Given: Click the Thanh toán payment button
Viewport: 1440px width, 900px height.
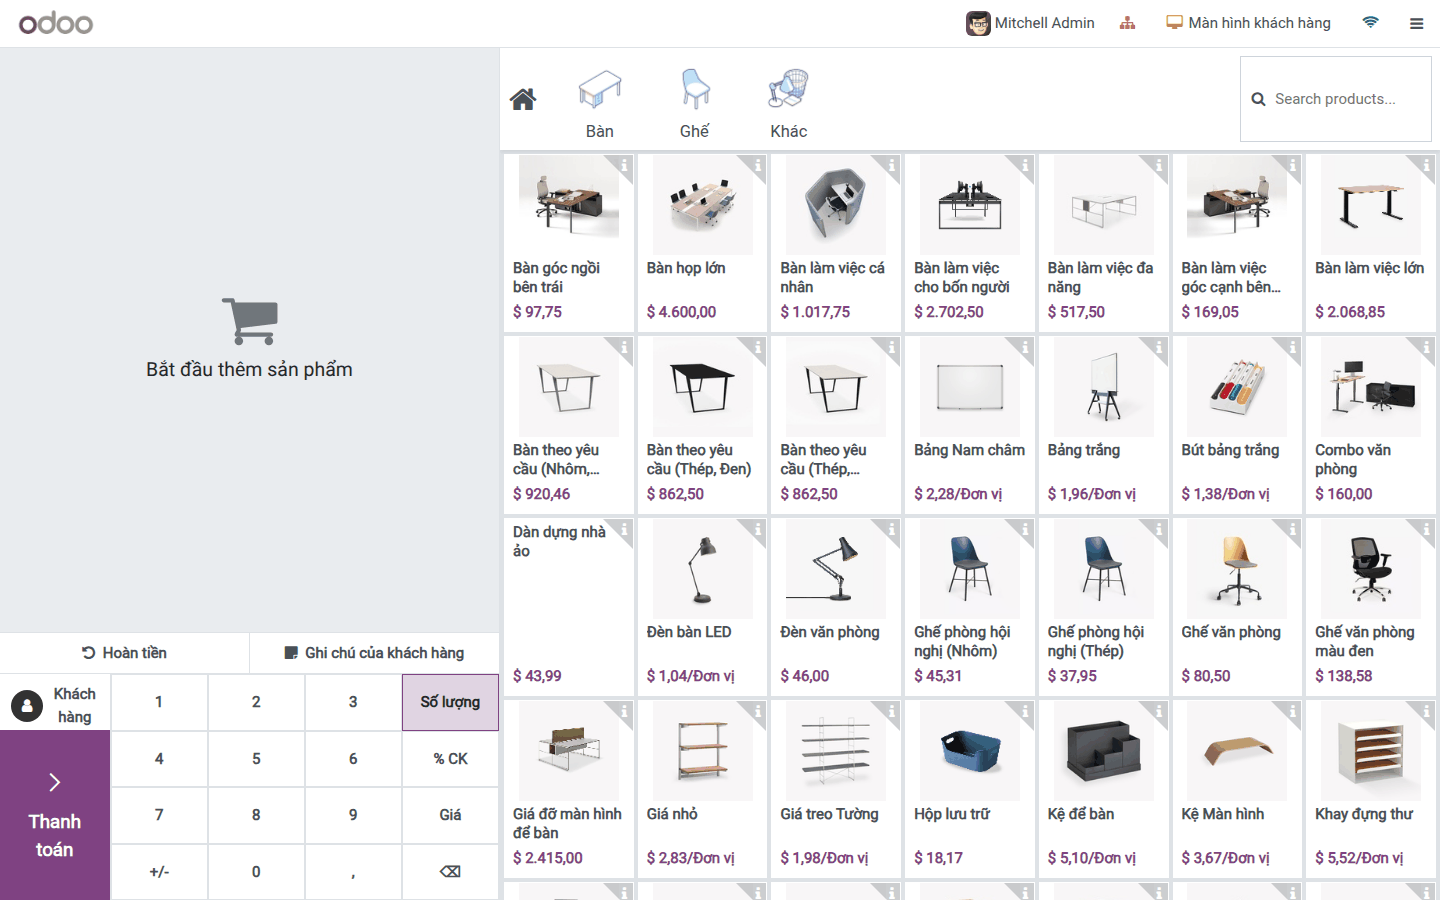Looking at the screenshot, I should (55, 815).
